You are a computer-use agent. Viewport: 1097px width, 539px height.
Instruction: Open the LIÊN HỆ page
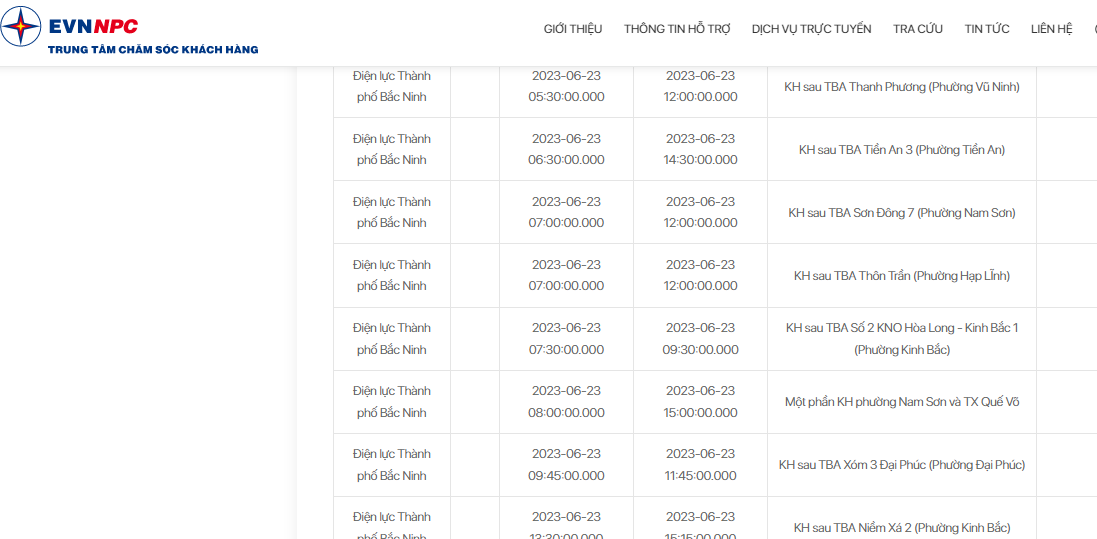tap(1052, 29)
